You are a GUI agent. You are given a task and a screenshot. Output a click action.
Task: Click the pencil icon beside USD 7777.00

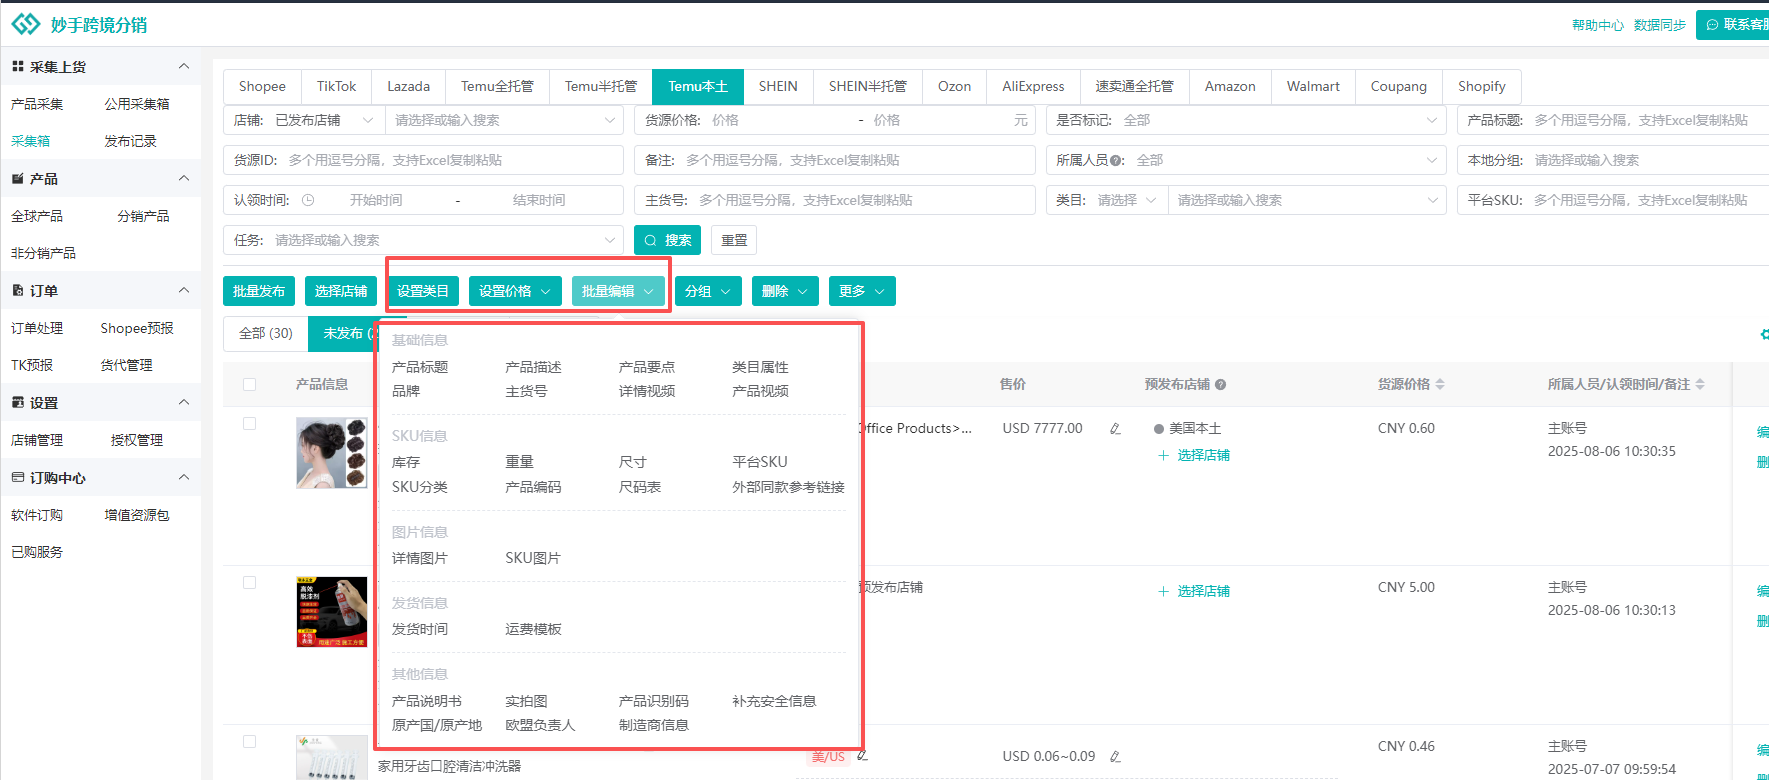[x=1115, y=429]
